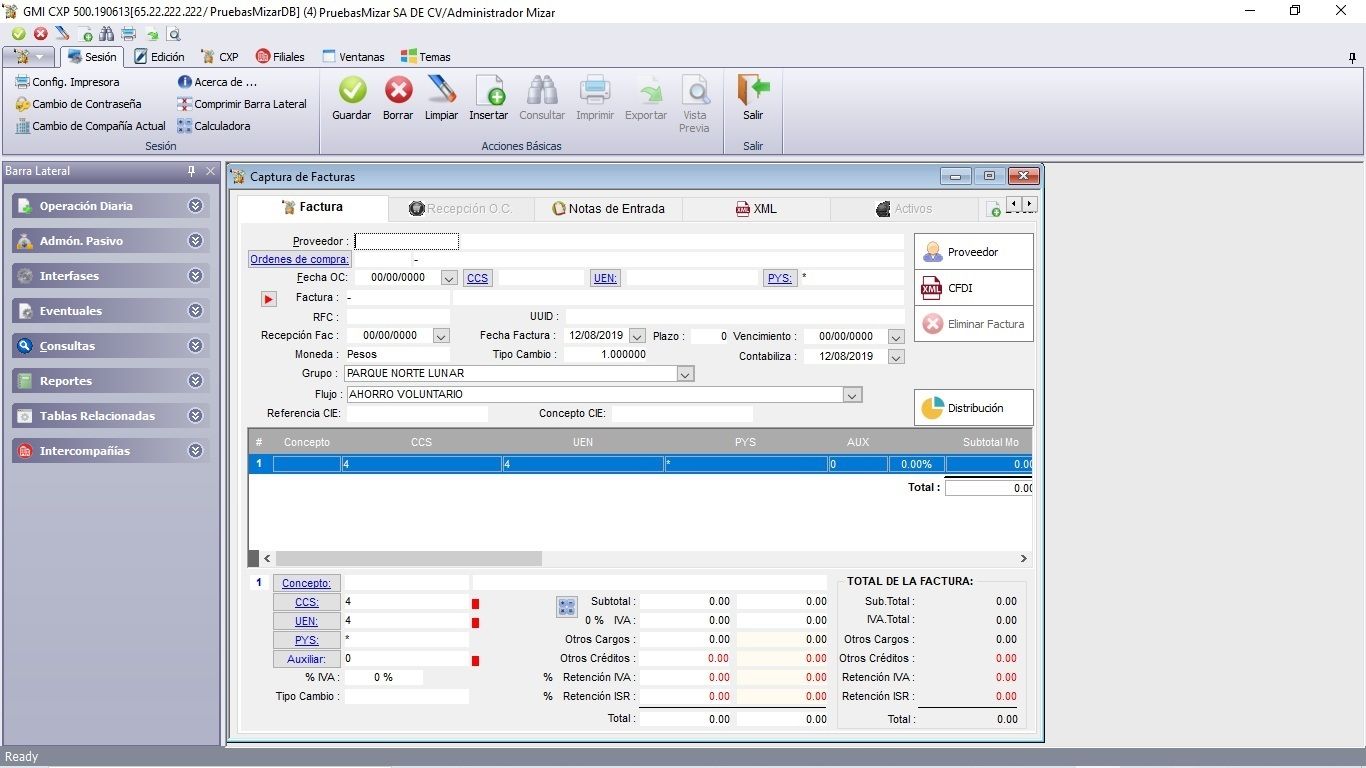1366x768 pixels.
Task: Click the red play arrow beside Factura
Action: 268,299
